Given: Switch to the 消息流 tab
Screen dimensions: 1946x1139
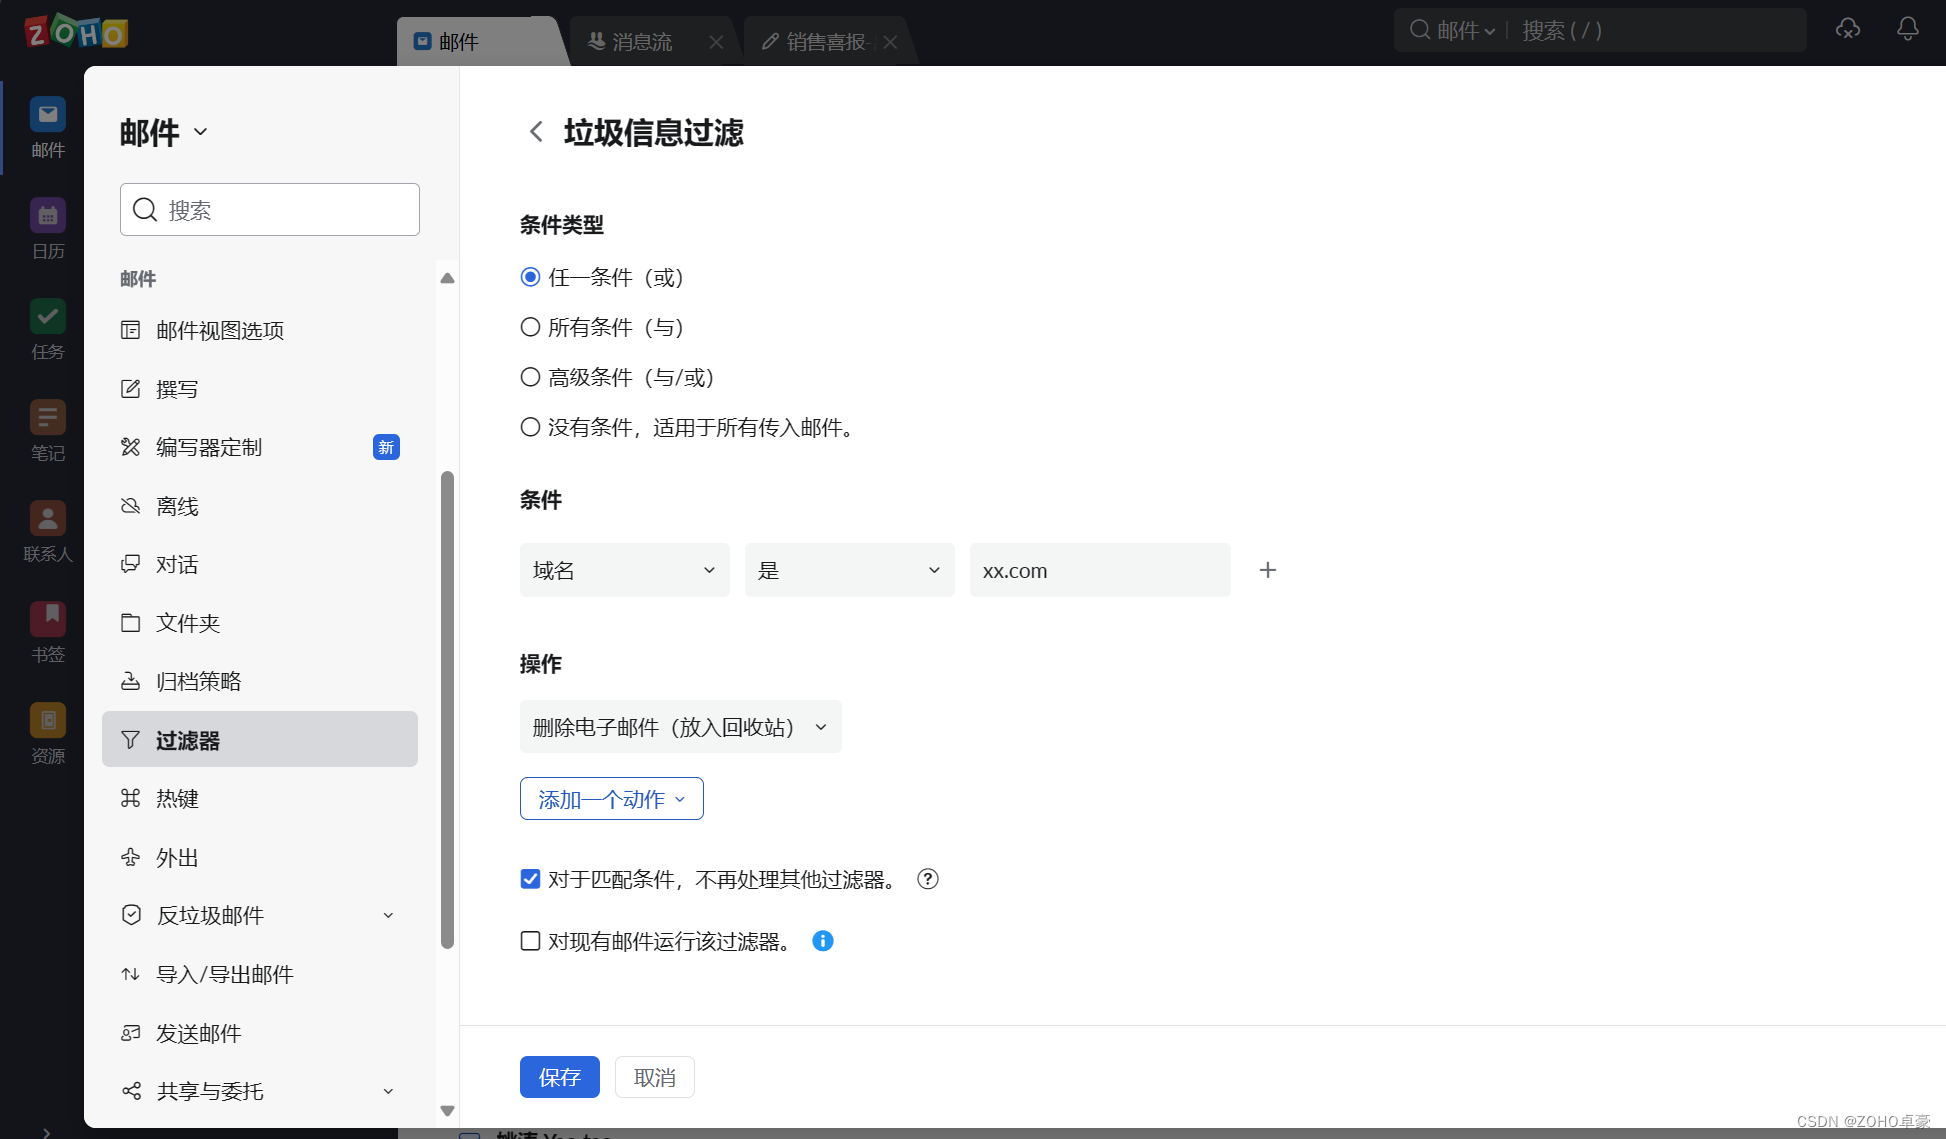Looking at the screenshot, I should tap(641, 42).
